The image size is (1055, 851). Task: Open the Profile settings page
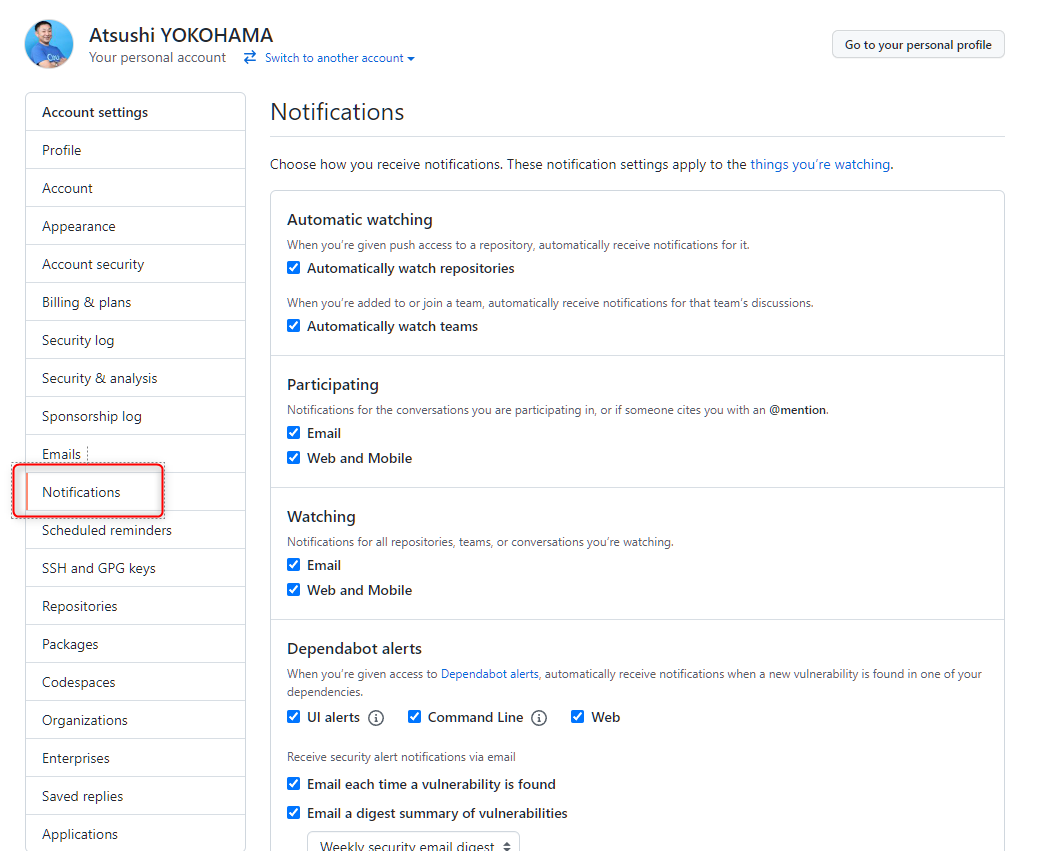pos(135,150)
